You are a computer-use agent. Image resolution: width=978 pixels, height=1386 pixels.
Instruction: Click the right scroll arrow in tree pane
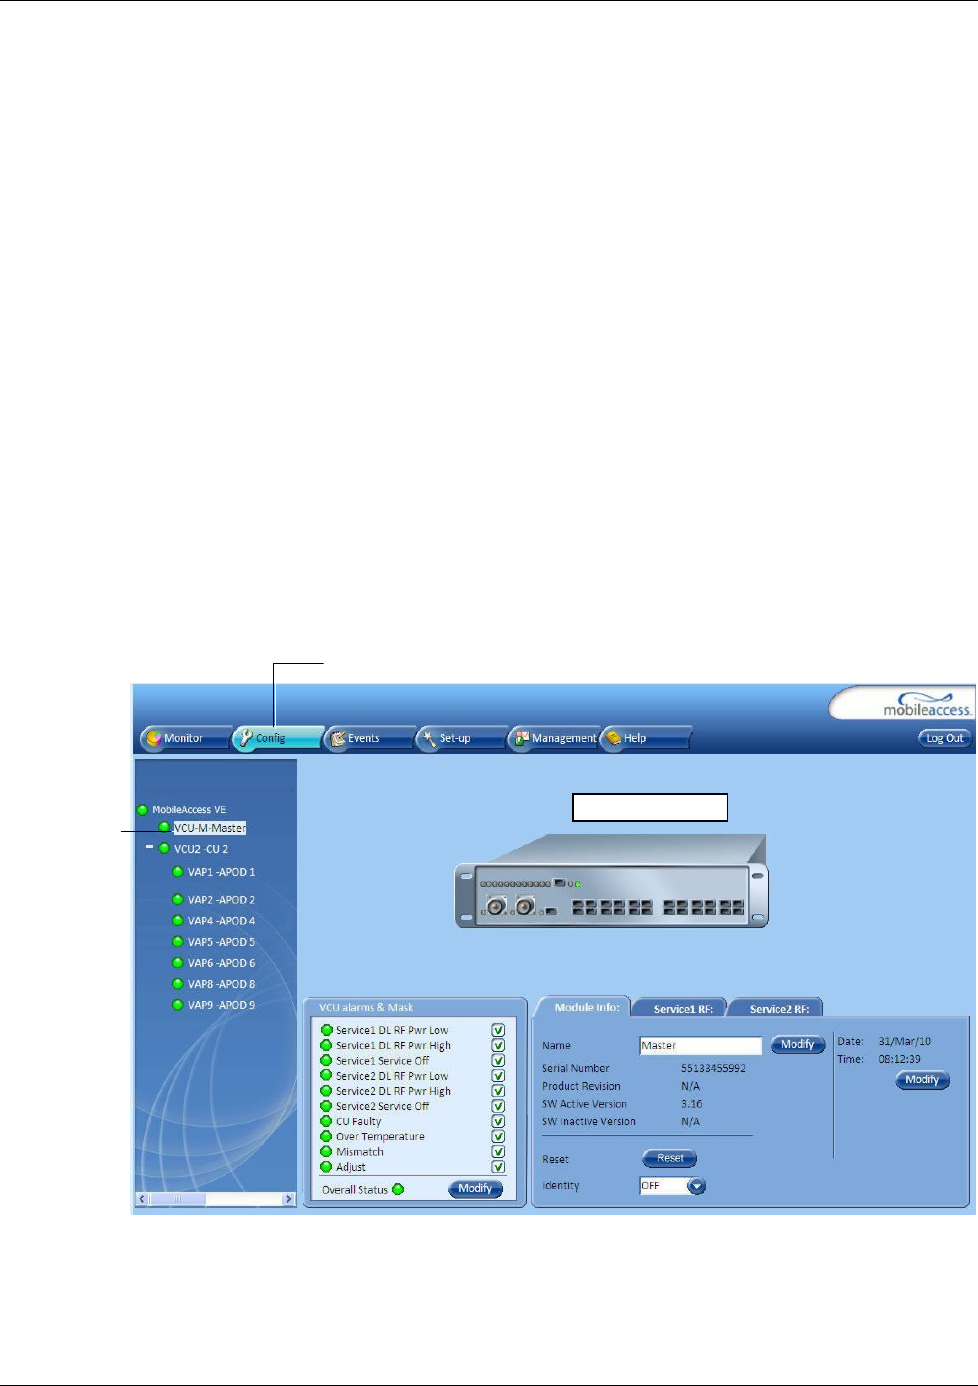[x=288, y=1199]
